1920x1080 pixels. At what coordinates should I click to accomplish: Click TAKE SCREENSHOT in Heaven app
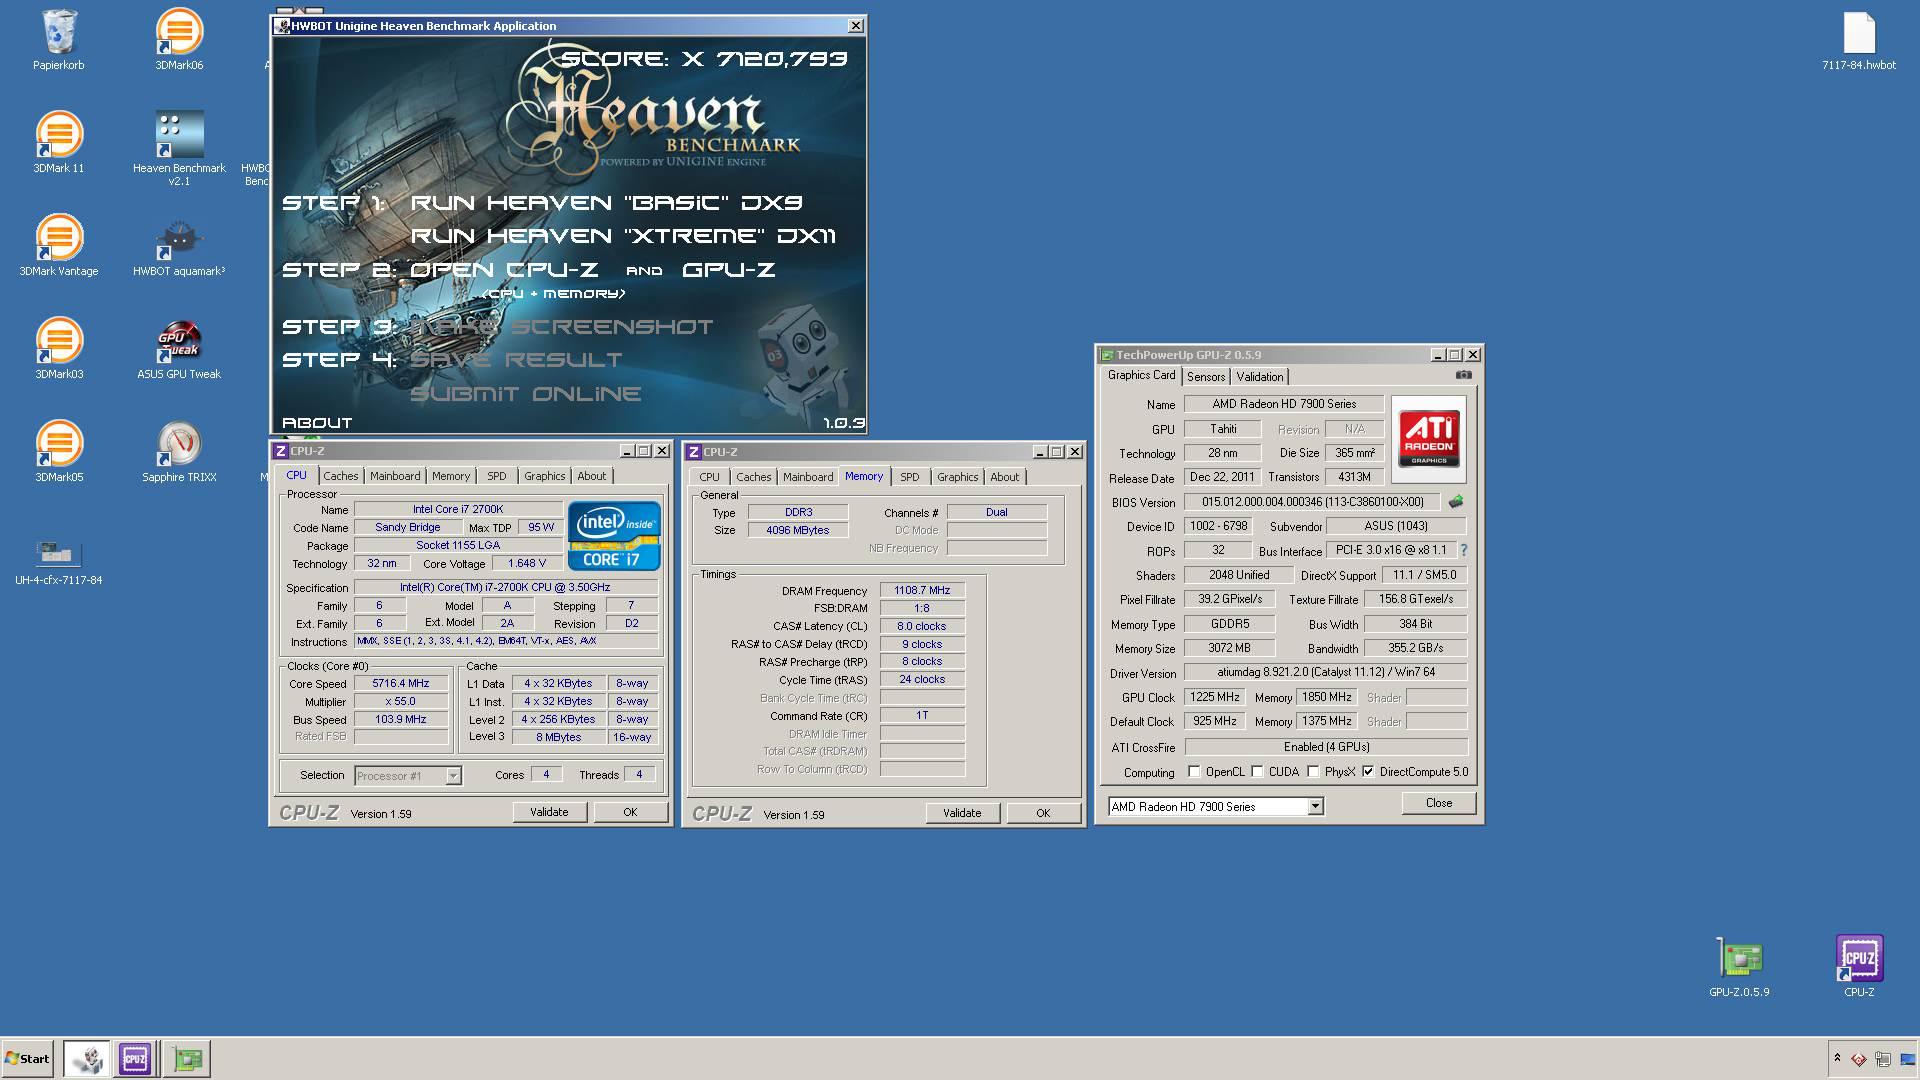tap(562, 327)
